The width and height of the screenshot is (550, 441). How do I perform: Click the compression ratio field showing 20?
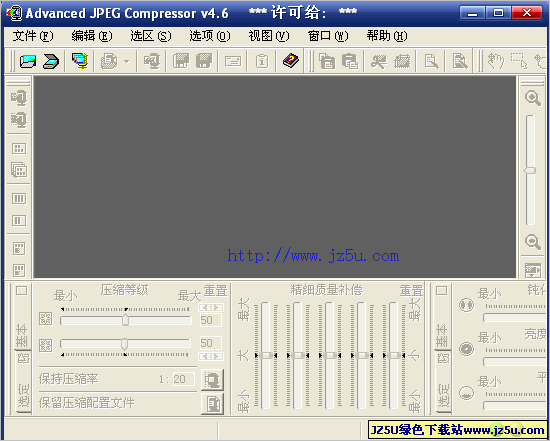(x=184, y=379)
